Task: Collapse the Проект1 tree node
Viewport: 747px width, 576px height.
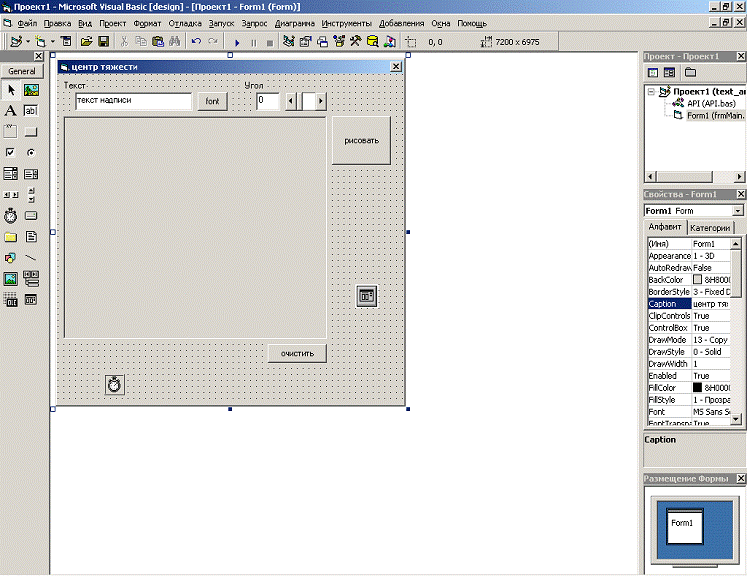Action: click(x=652, y=91)
